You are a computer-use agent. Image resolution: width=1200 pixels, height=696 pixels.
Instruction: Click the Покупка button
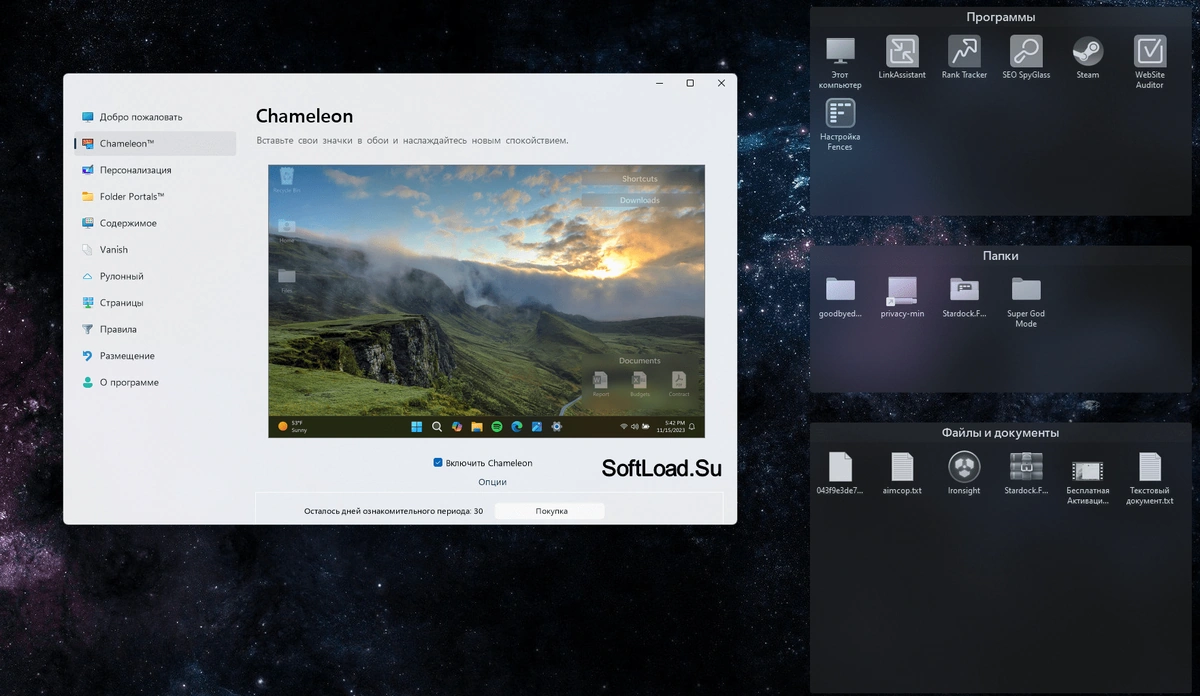pos(551,511)
